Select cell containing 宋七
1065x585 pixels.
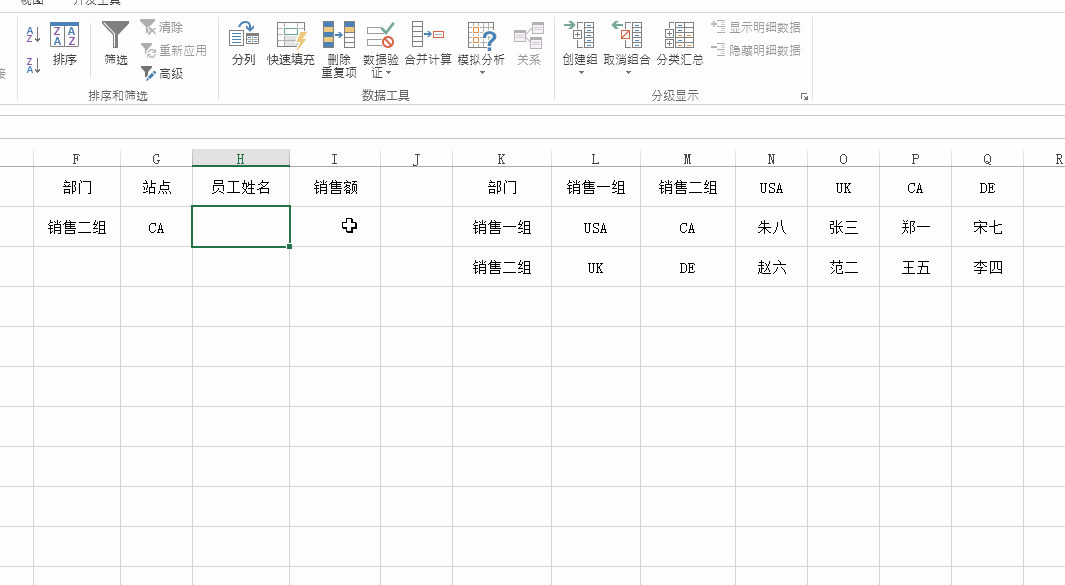[x=988, y=228]
